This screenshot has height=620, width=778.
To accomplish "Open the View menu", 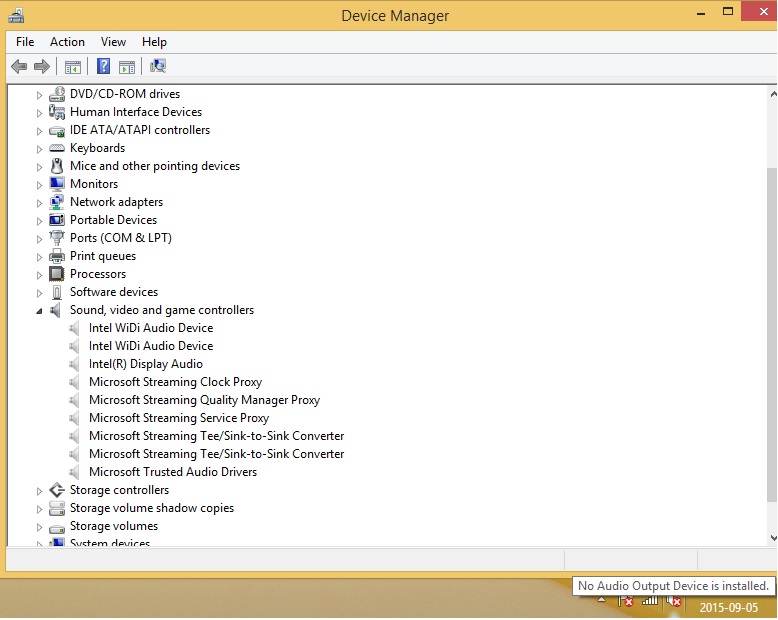I will coord(113,42).
